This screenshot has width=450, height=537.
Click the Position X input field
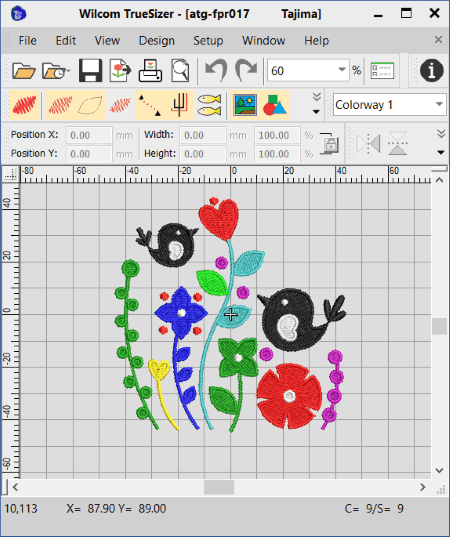(89, 135)
